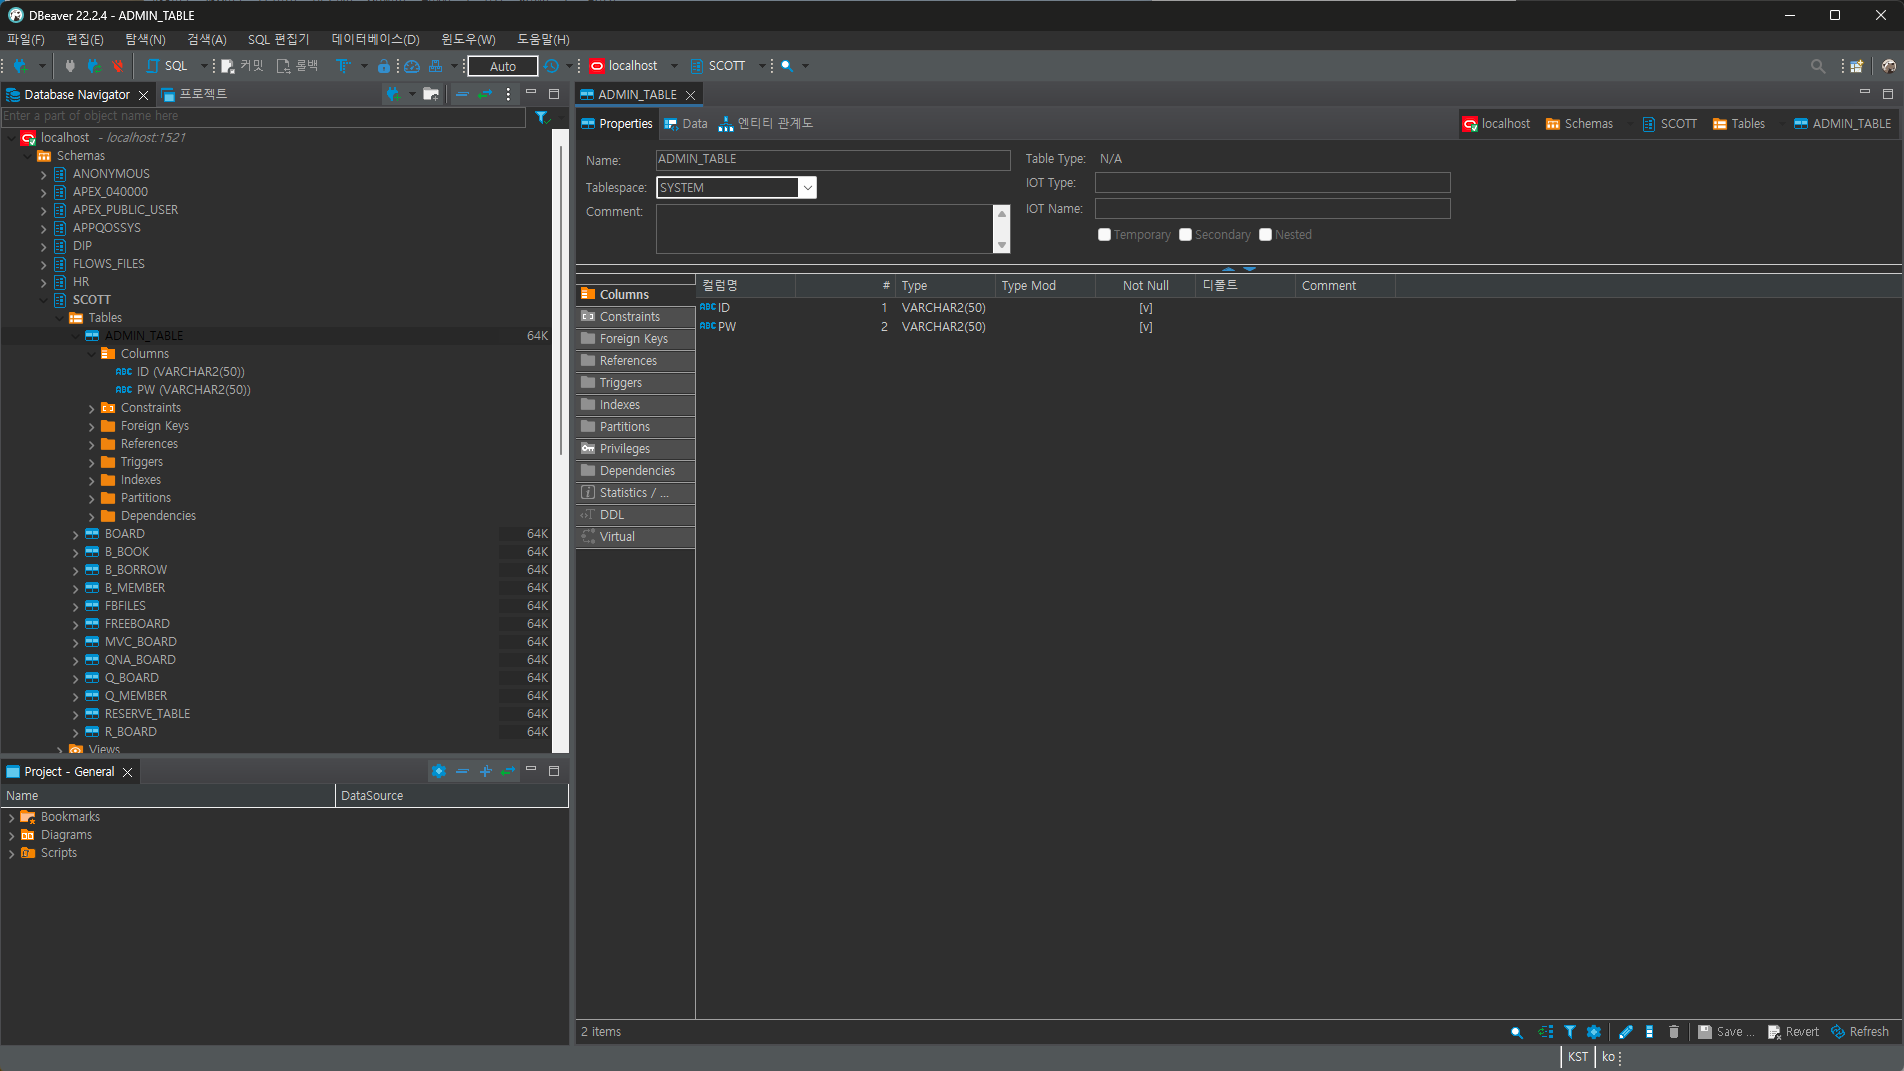Image resolution: width=1904 pixels, height=1071 pixels.
Task: Click the blue search magnifier in toolbar
Action: [x=787, y=66]
